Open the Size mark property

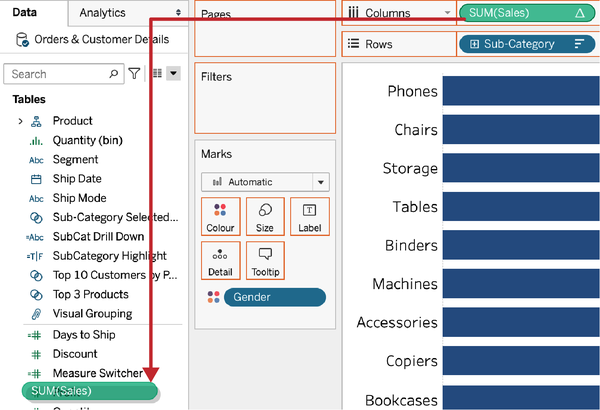pos(265,216)
